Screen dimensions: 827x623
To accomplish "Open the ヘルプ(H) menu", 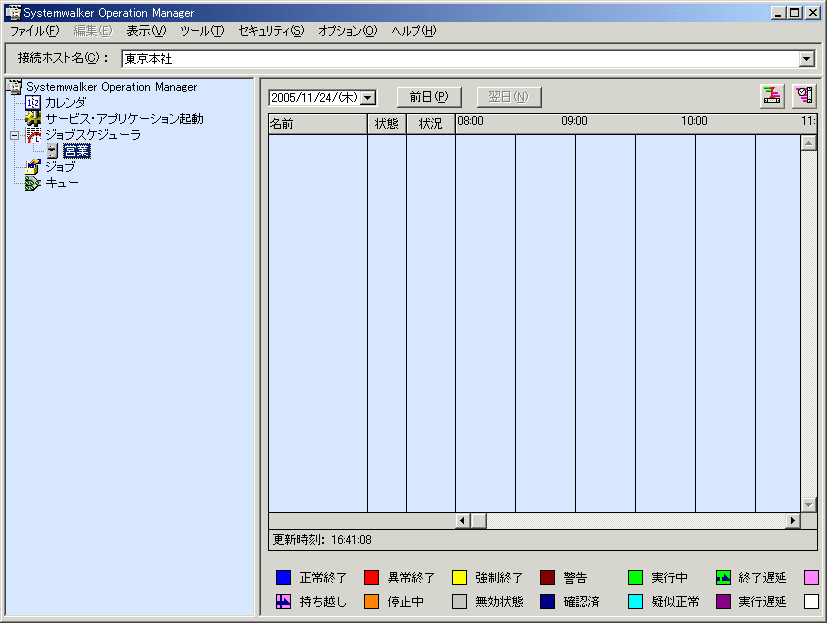I will [414, 31].
